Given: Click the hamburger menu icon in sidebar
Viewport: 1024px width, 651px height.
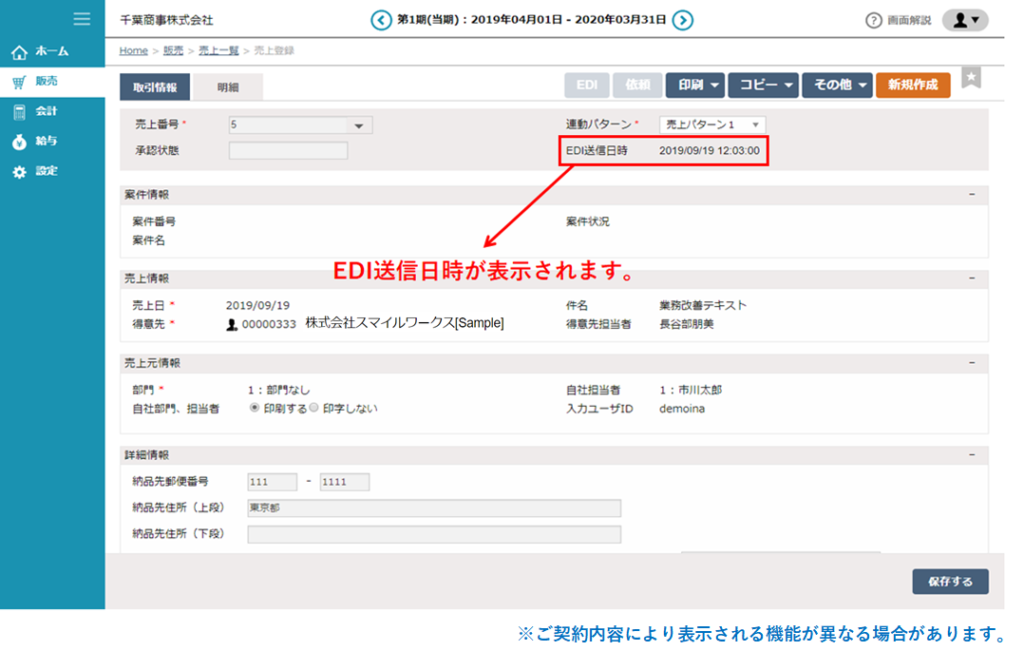Looking at the screenshot, I should tap(82, 19).
